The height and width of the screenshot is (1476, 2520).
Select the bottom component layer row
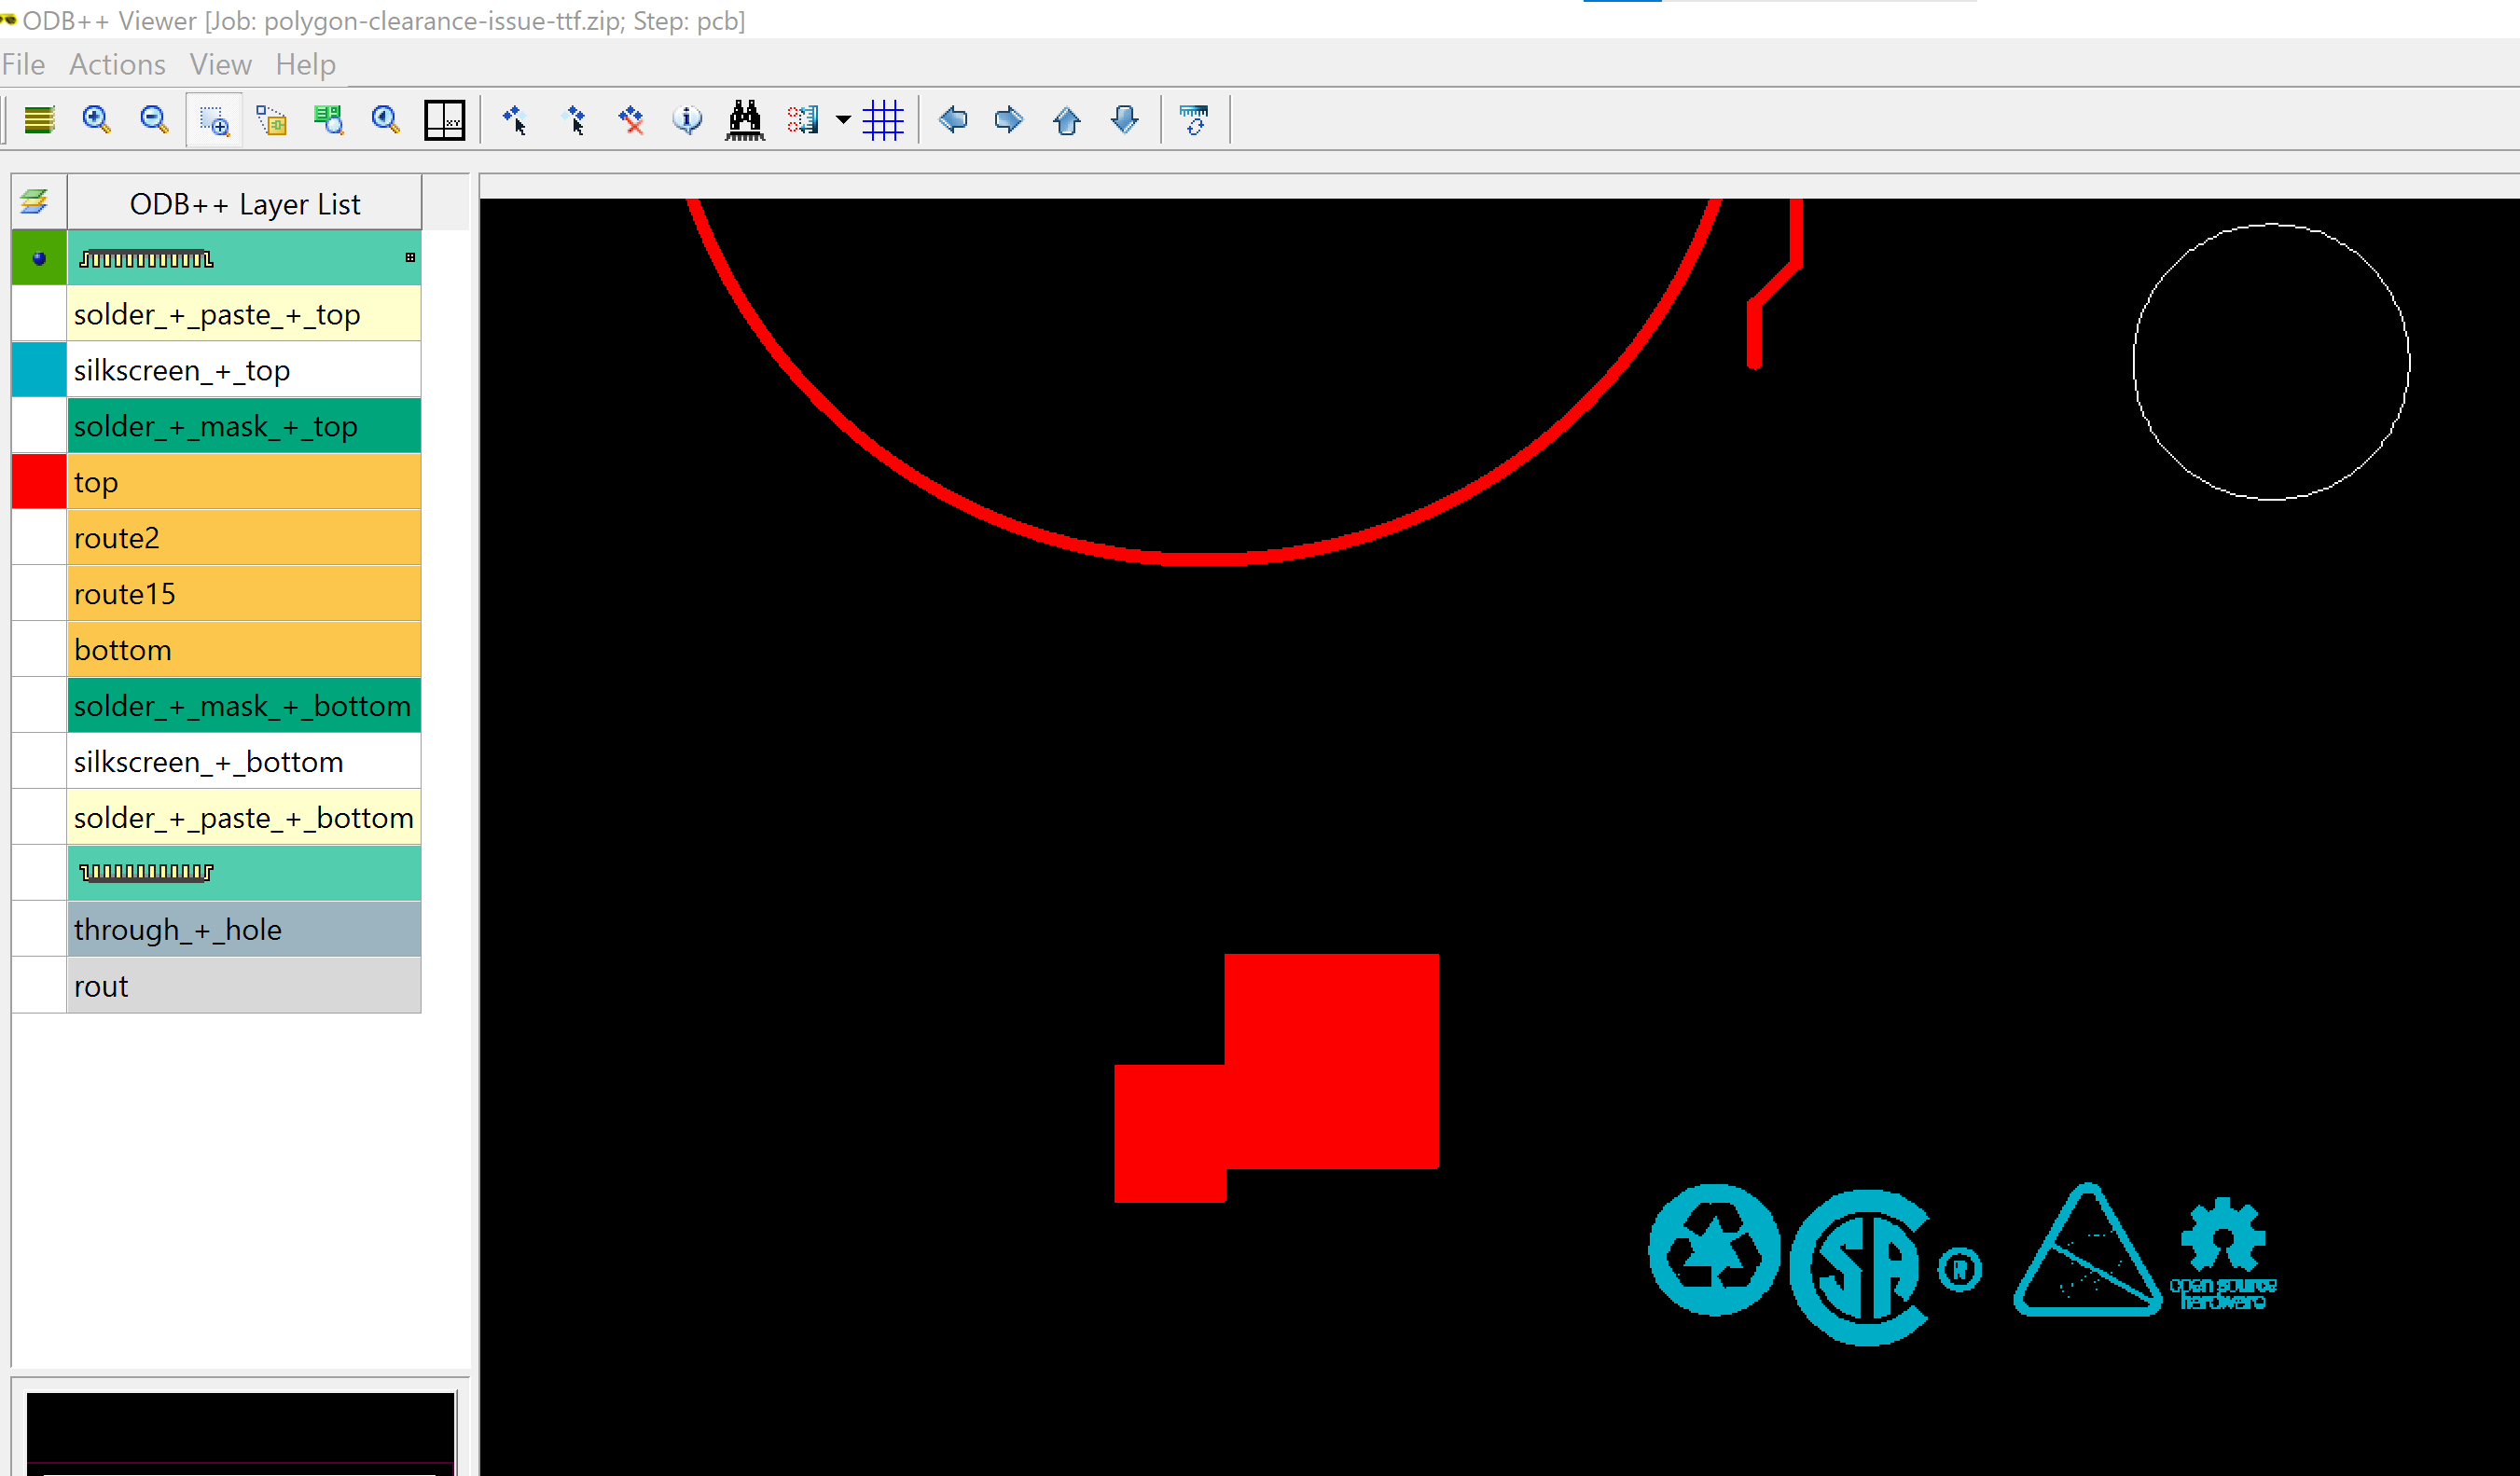(244, 873)
